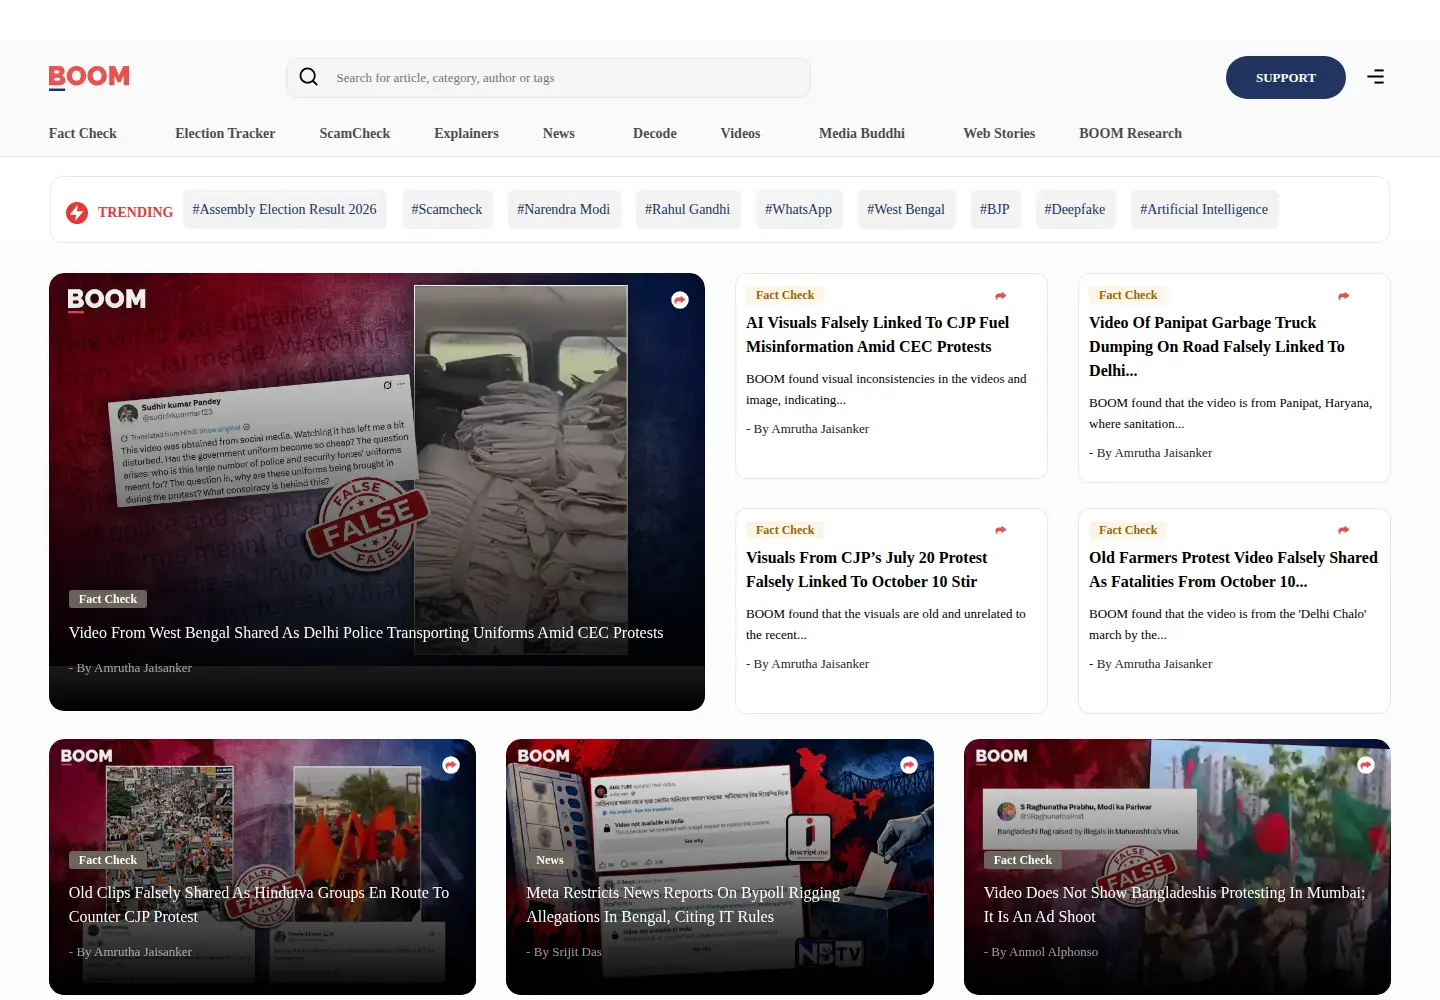Share the Old Farmers Protest article
1440x1000 pixels.
click(x=1344, y=530)
